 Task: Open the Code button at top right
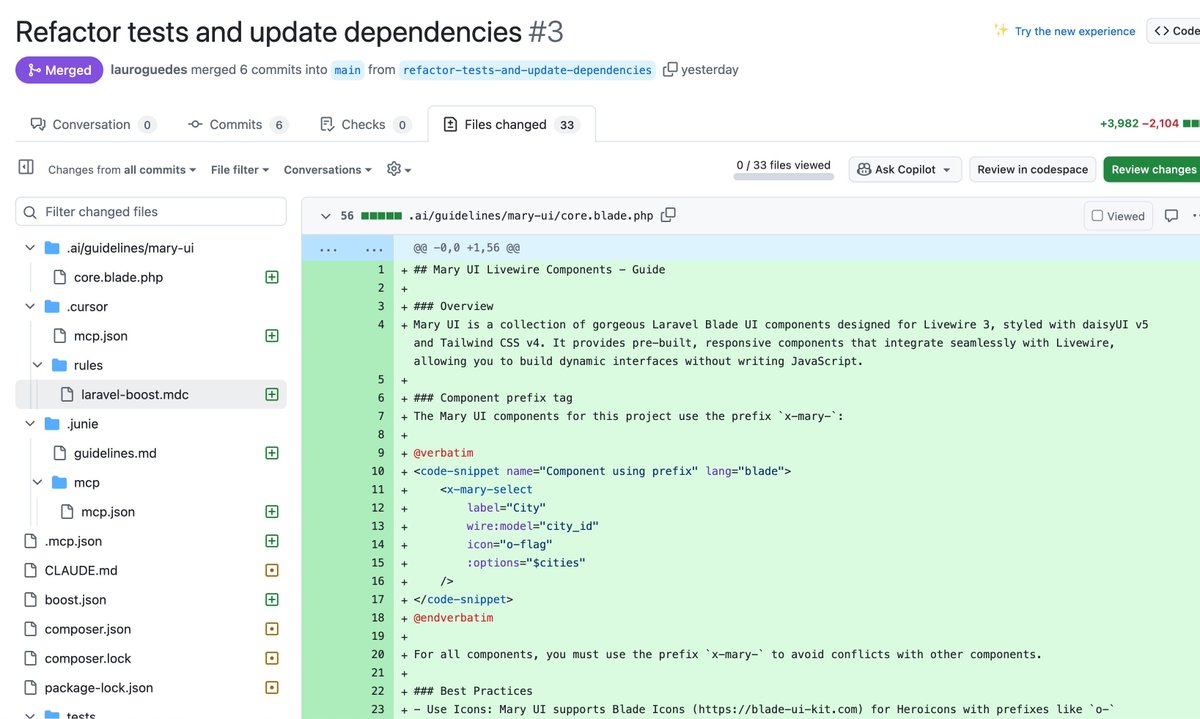click(x=1175, y=31)
